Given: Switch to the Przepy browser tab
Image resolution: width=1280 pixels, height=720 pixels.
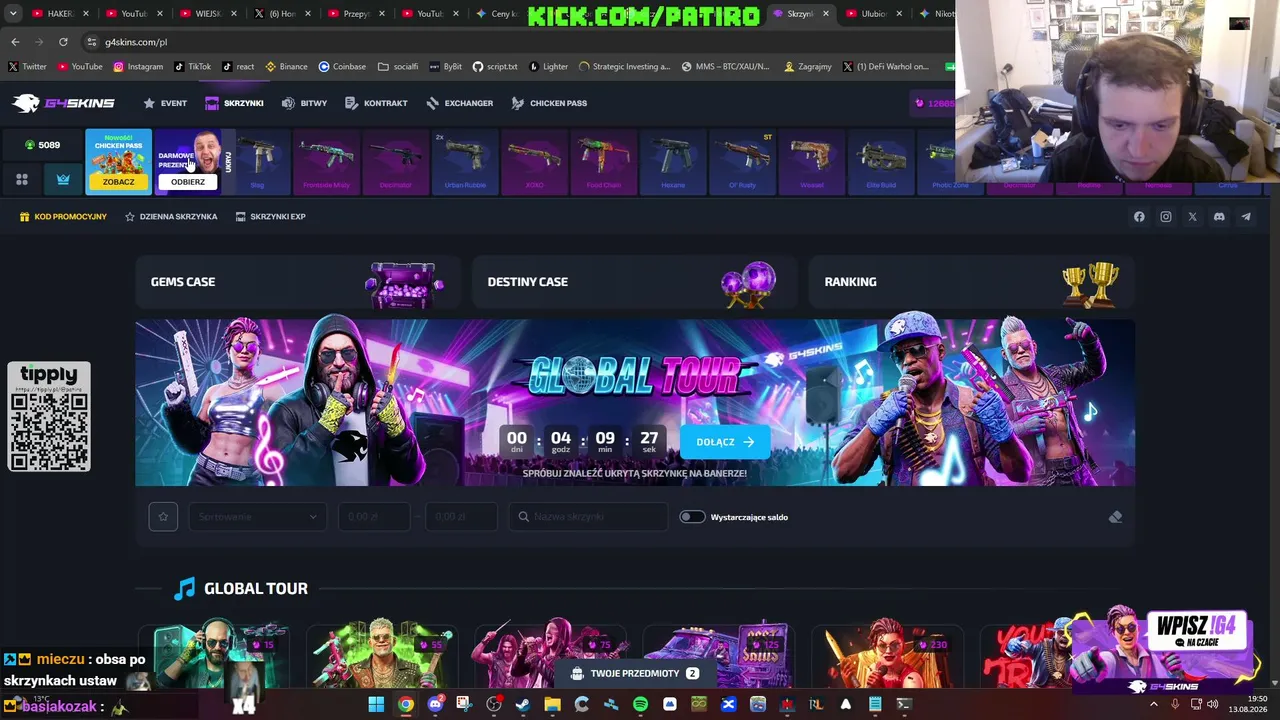Looking at the screenshot, I should coord(357,14).
